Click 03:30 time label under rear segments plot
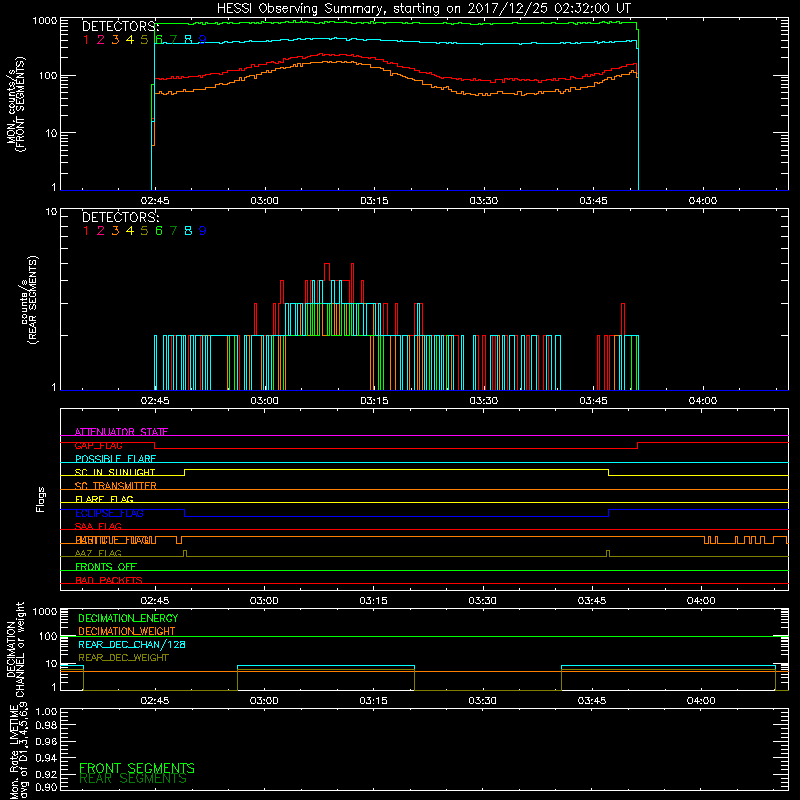 coord(484,401)
